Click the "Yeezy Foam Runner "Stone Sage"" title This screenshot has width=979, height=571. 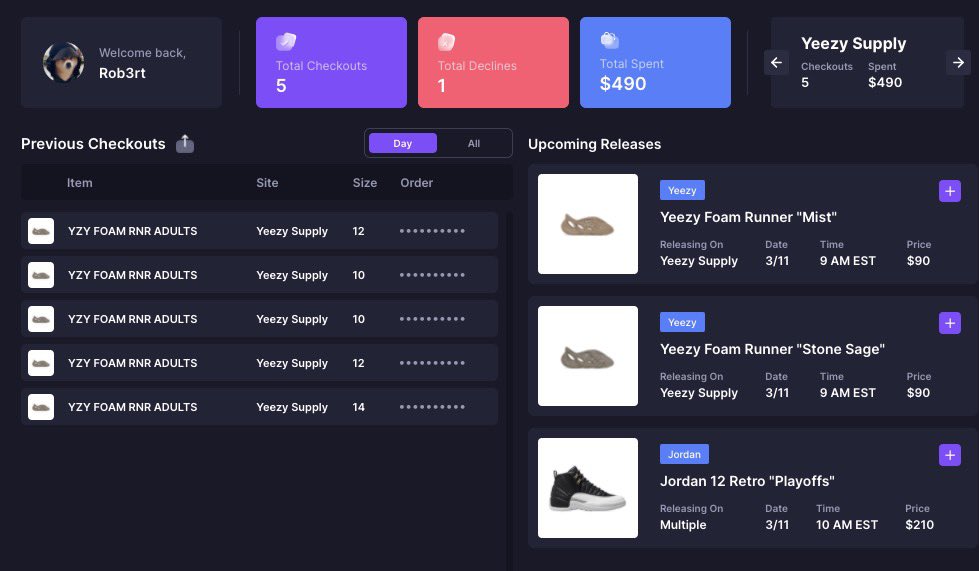tap(772, 349)
